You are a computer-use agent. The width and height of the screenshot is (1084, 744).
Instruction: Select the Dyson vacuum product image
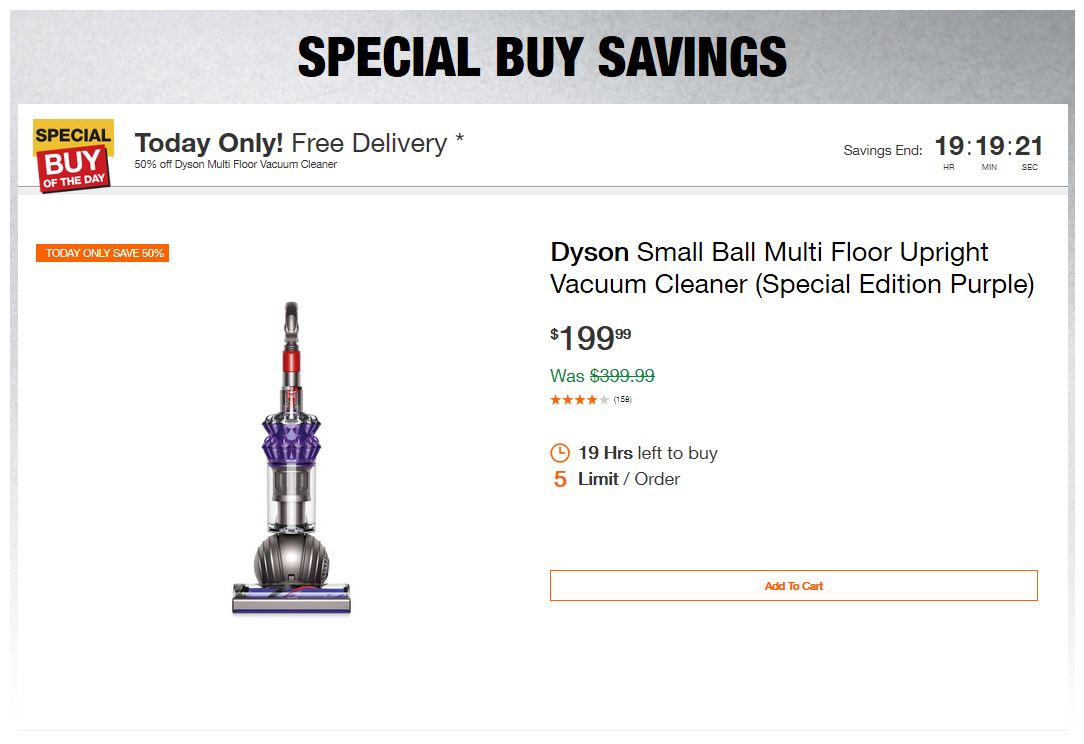coord(291,458)
